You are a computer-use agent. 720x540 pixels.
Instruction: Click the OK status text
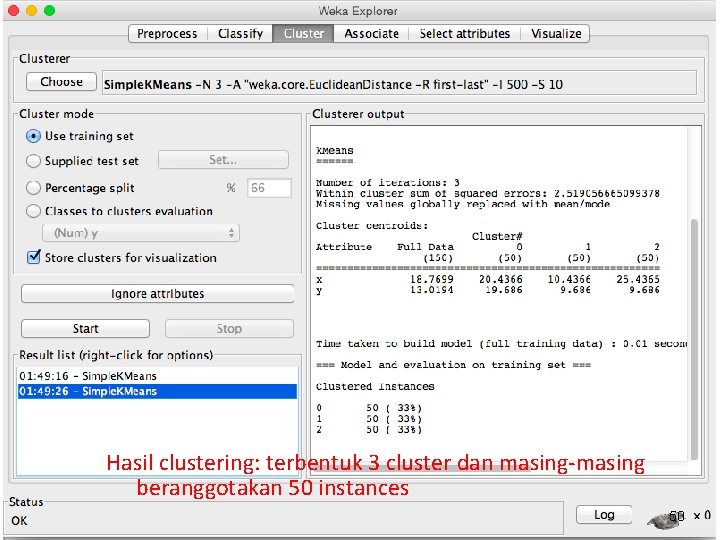point(19,521)
